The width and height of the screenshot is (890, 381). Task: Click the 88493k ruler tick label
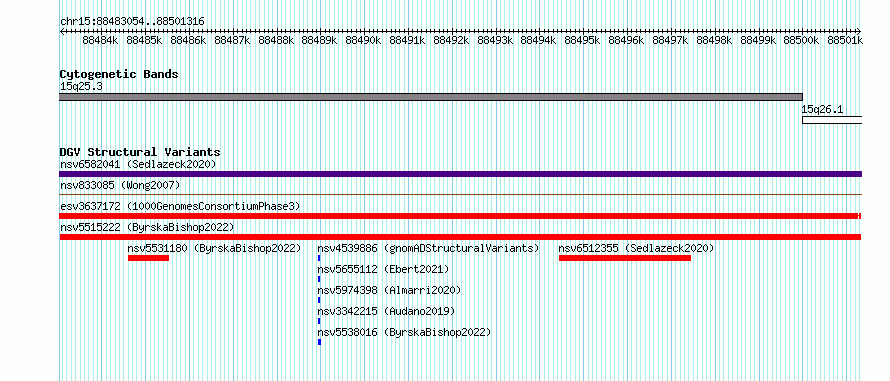495,40
